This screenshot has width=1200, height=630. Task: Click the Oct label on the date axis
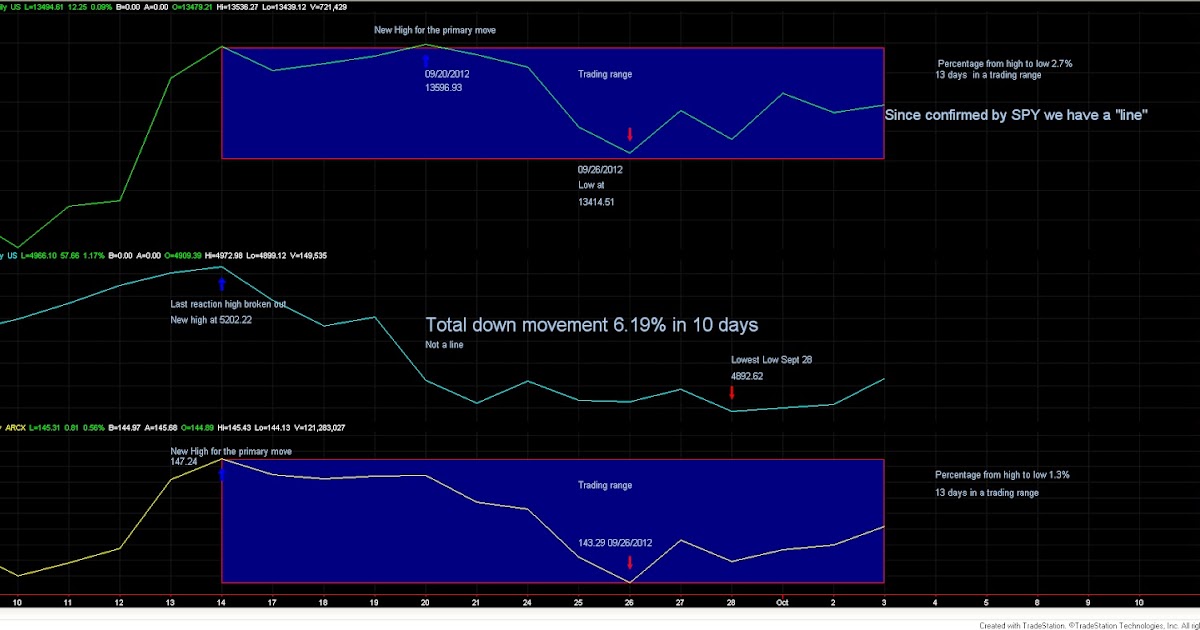coord(782,602)
